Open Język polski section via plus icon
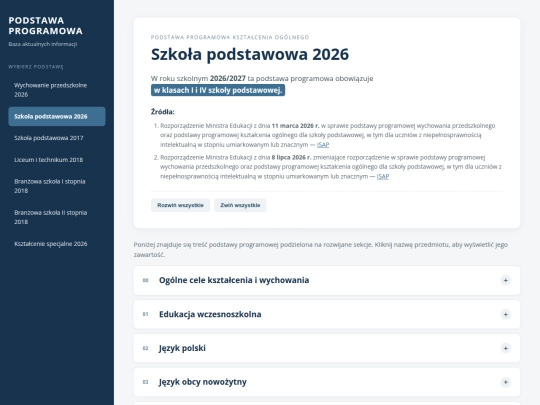Image resolution: width=540 pixels, height=405 pixels. coord(505,348)
